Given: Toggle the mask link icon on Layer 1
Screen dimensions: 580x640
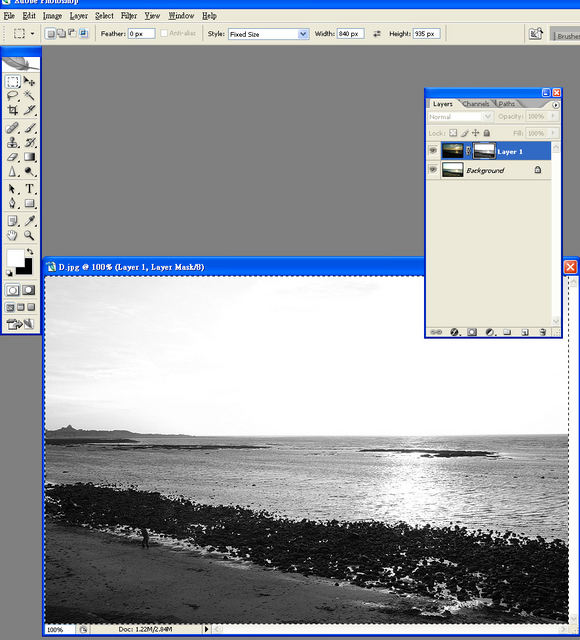Looking at the screenshot, I should [468, 151].
